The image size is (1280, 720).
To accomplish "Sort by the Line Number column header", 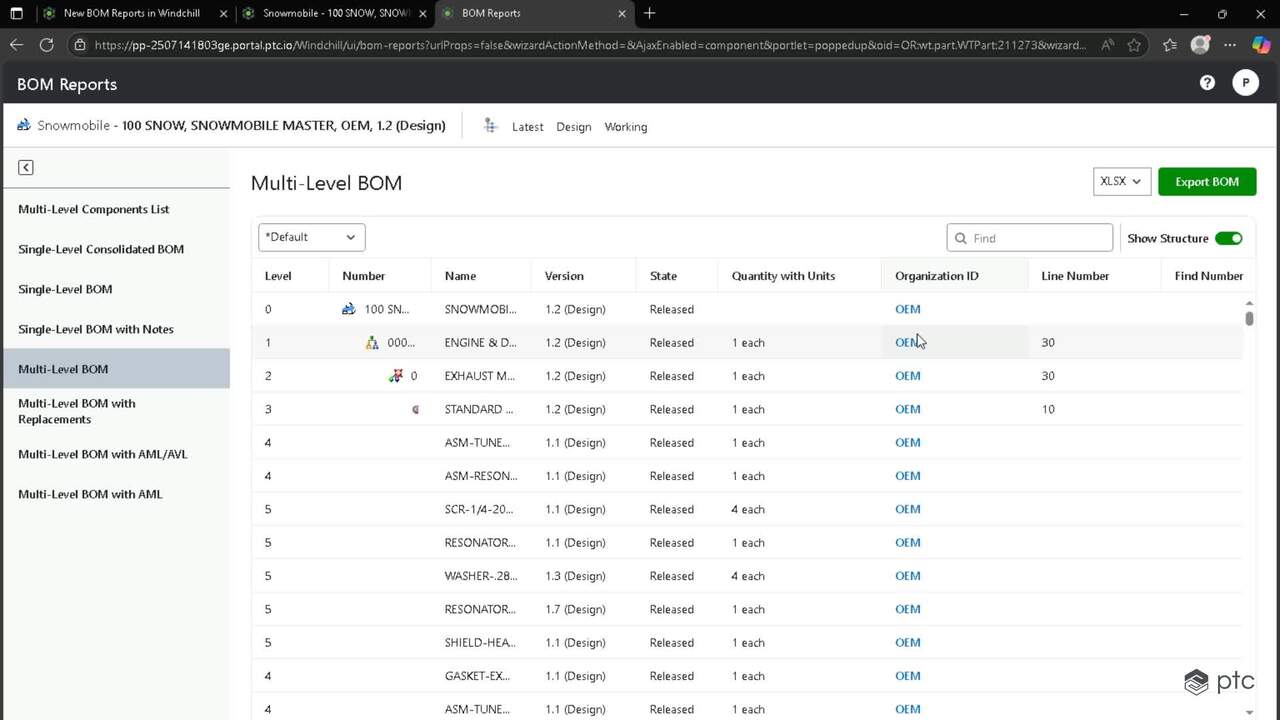I will click(x=1075, y=276).
